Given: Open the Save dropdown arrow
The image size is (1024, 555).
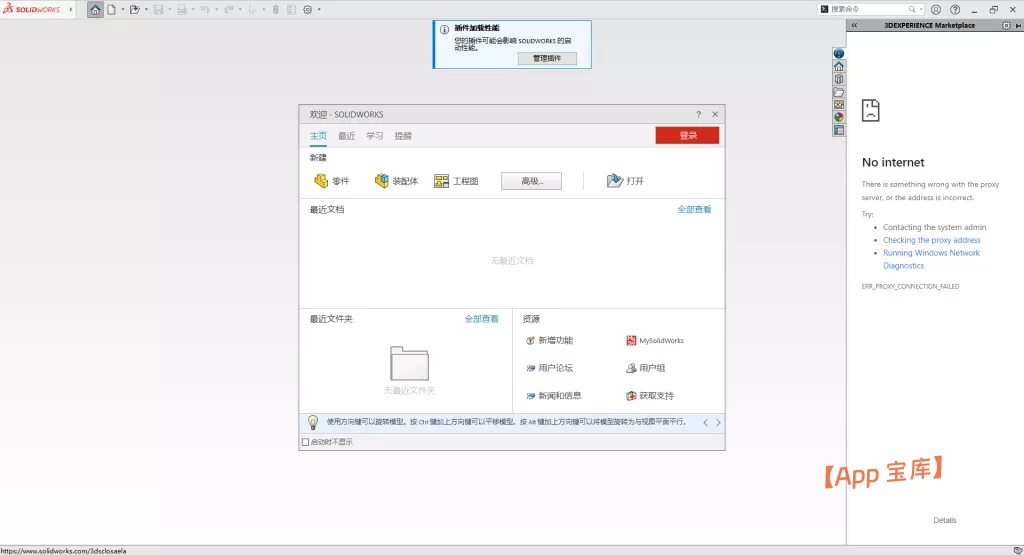Looking at the screenshot, I should pyautogui.click(x=169, y=10).
